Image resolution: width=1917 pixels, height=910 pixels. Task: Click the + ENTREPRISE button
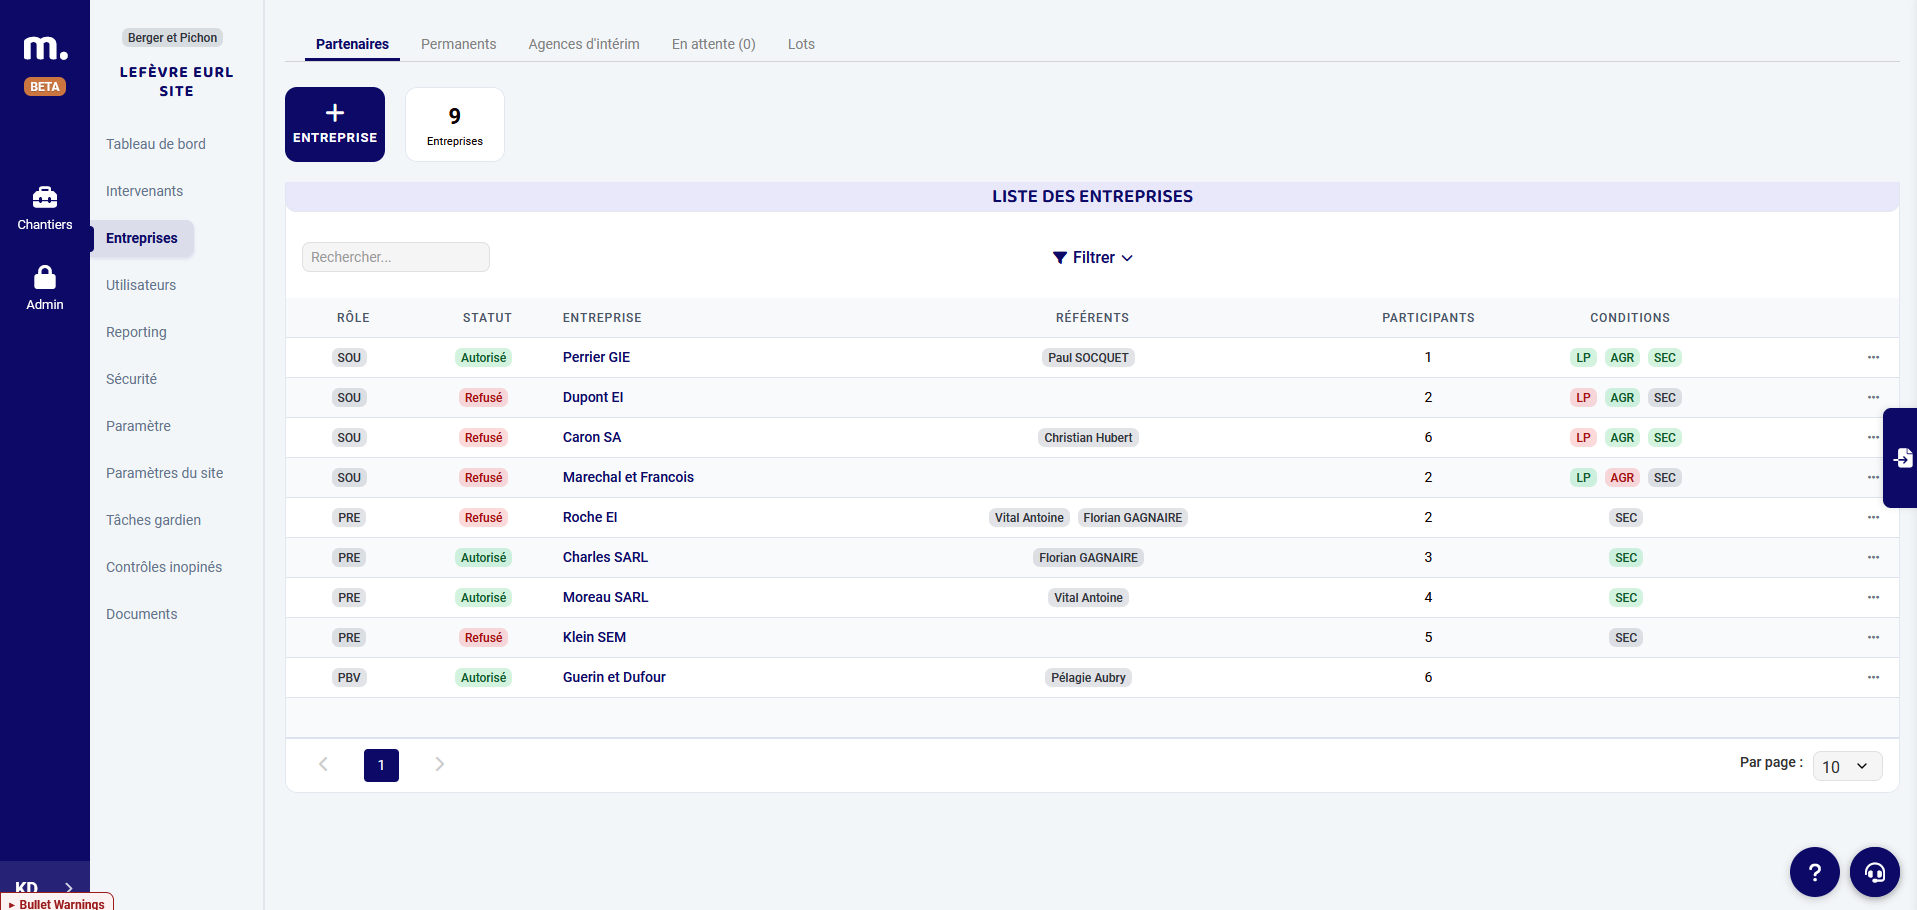[334, 124]
